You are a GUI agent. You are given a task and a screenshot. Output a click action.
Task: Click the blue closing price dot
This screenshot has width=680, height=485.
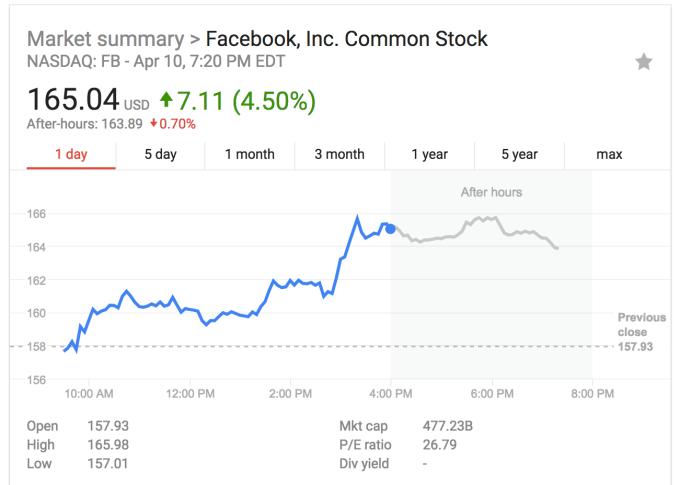[x=390, y=229]
